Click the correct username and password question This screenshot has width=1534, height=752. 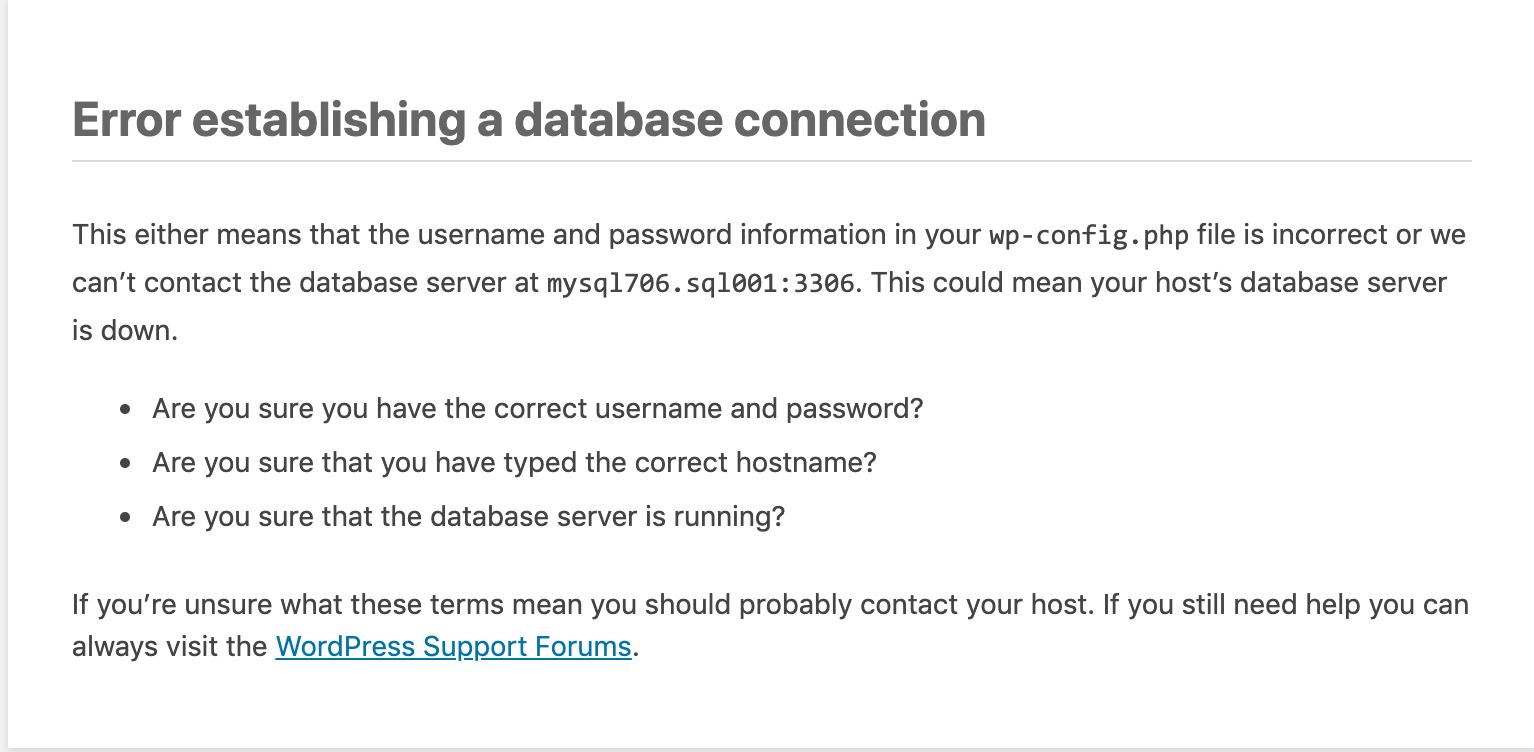pos(537,409)
